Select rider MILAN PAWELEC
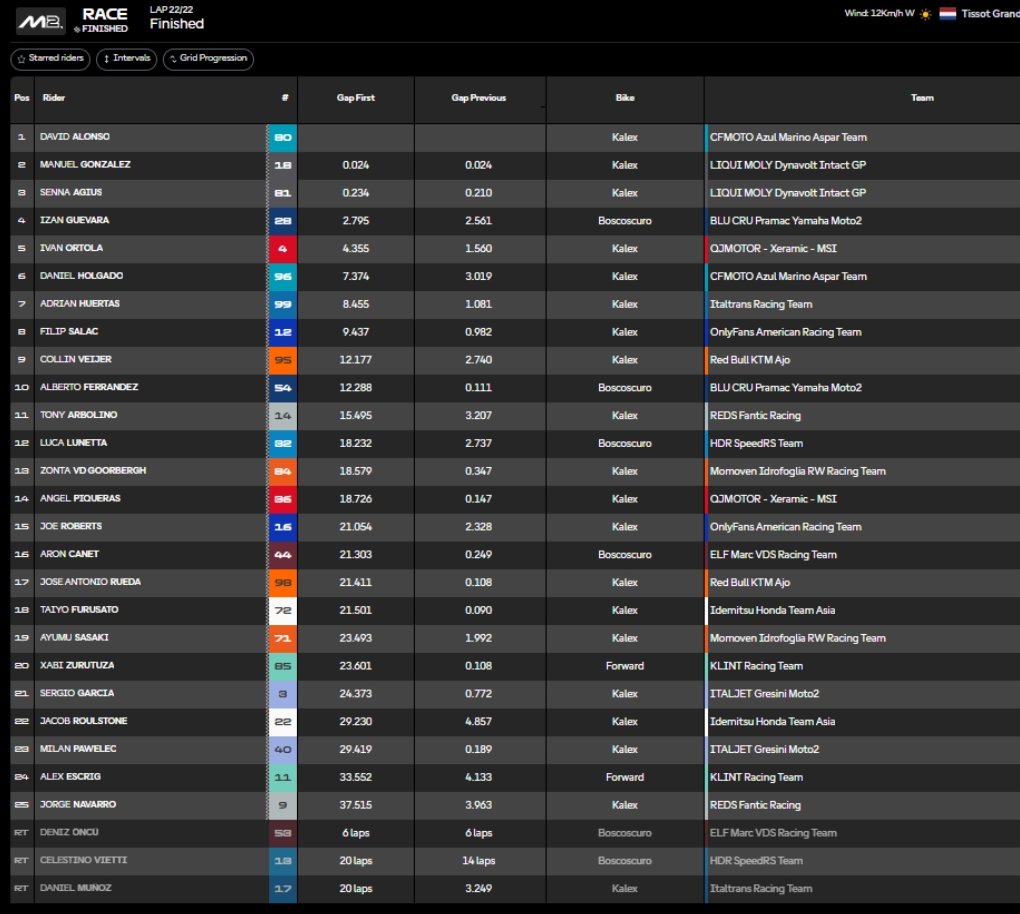Image resolution: width=1020 pixels, height=914 pixels. pos(78,749)
